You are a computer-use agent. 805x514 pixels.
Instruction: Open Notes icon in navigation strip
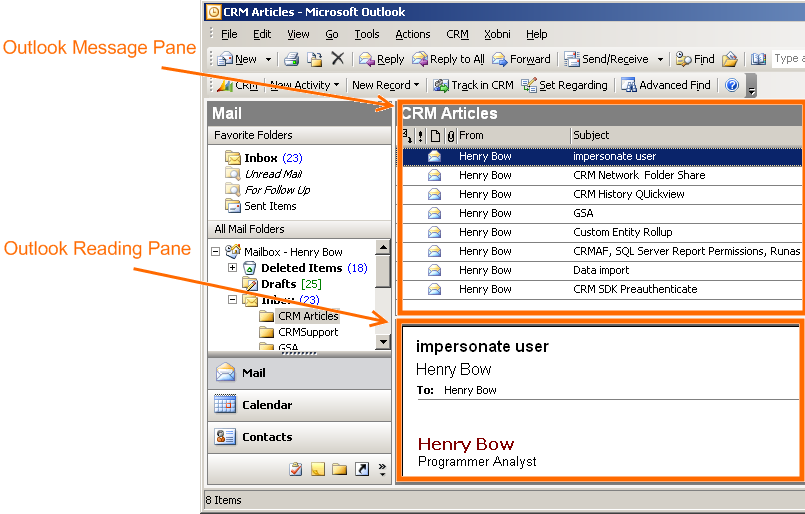(318, 468)
